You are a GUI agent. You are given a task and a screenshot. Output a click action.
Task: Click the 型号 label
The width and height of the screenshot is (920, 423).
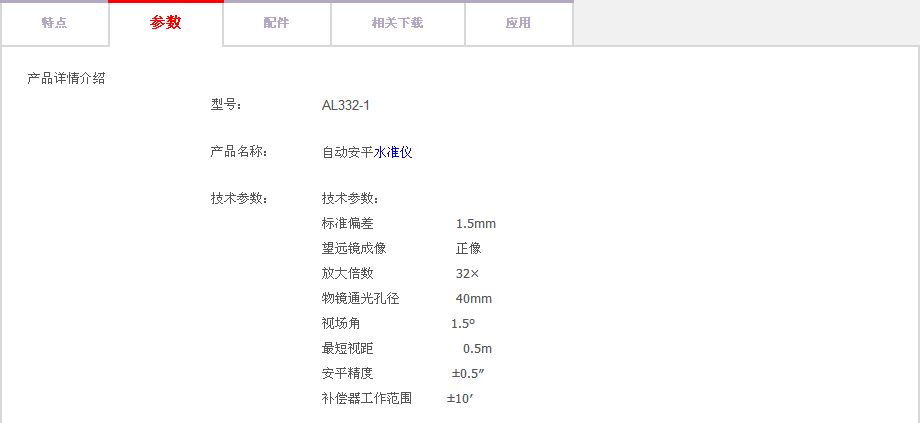pyautogui.click(x=226, y=105)
